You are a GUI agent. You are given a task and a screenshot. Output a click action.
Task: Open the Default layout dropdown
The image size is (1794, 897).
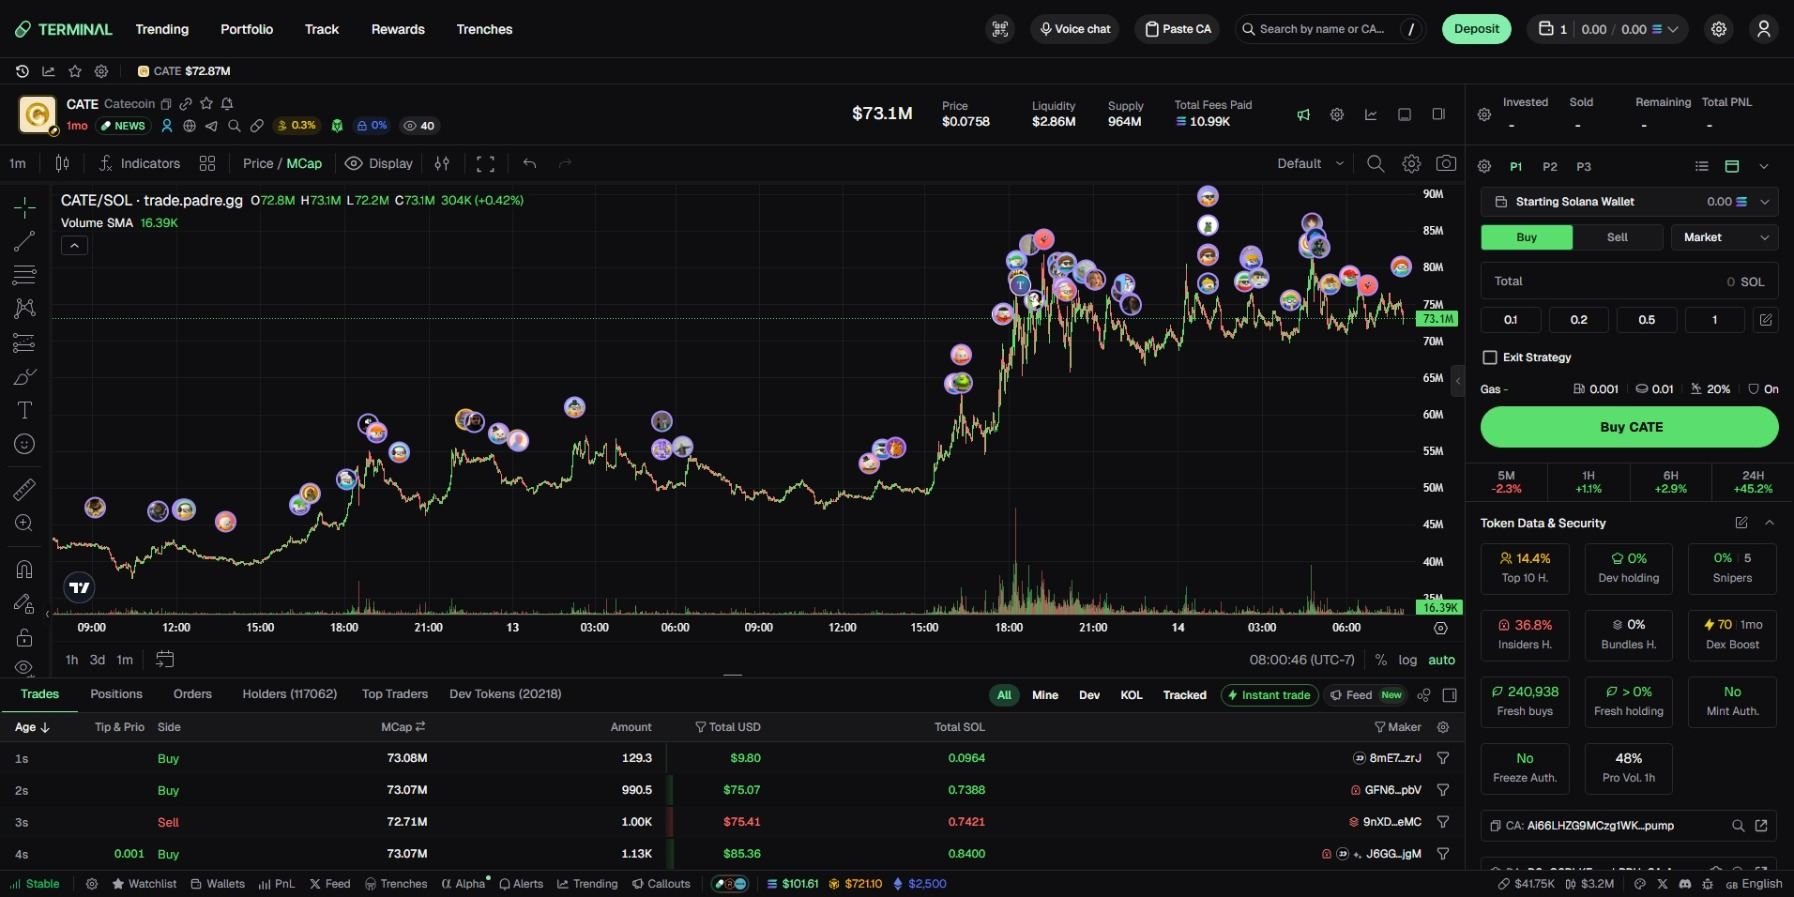point(1310,163)
